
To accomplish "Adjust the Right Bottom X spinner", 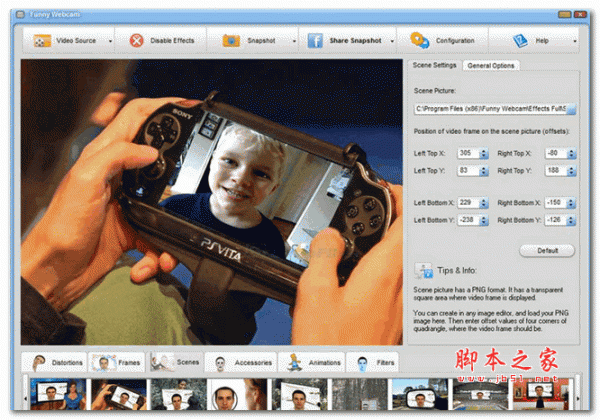I will (x=572, y=203).
